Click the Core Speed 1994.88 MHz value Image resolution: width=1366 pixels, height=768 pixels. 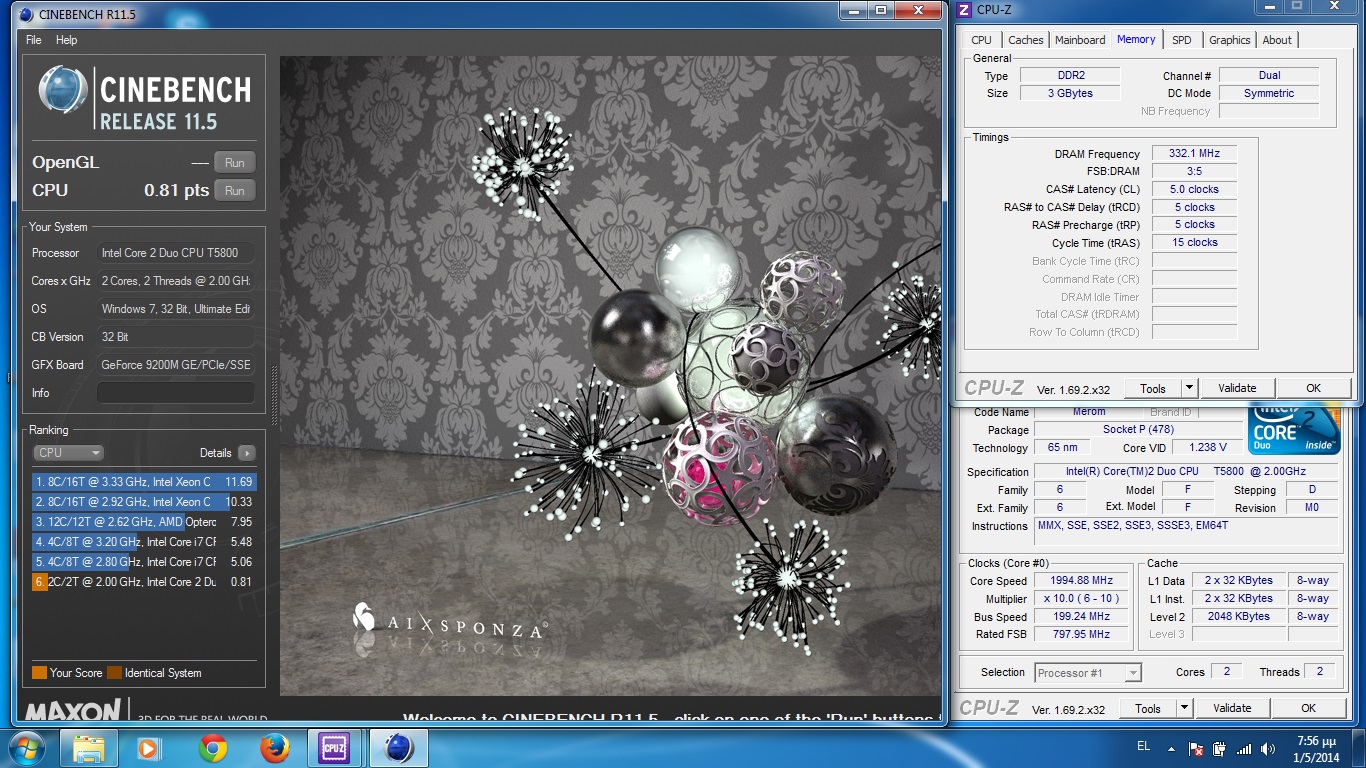pyautogui.click(x=1081, y=580)
